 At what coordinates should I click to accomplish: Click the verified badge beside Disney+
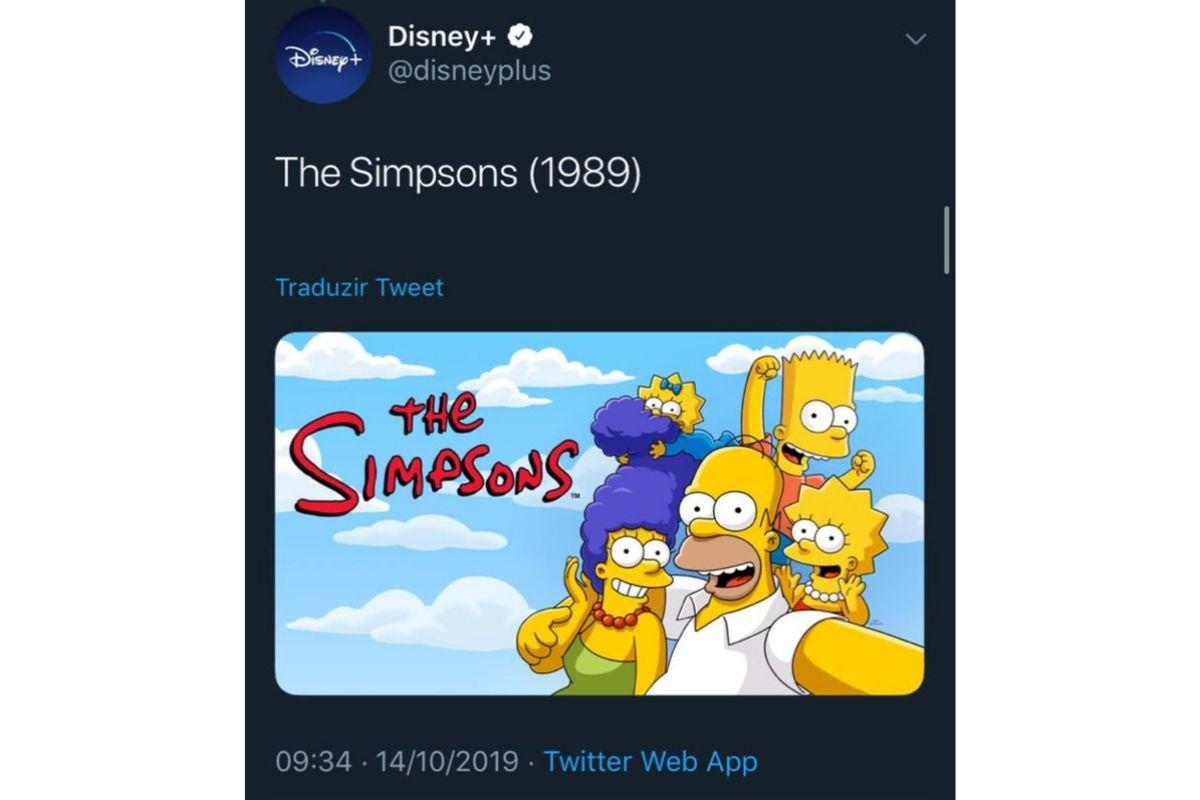tap(521, 37)
